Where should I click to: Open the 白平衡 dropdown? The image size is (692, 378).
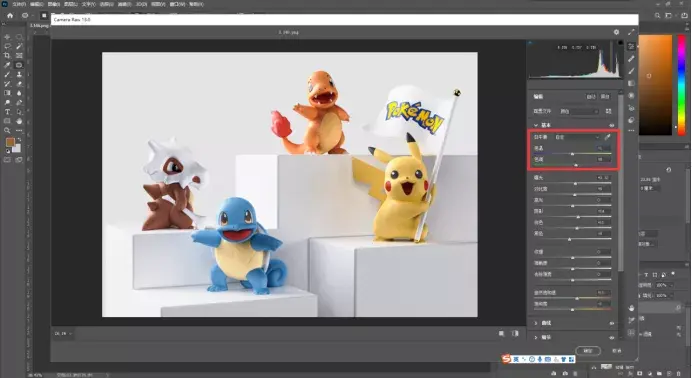point(578,137)
